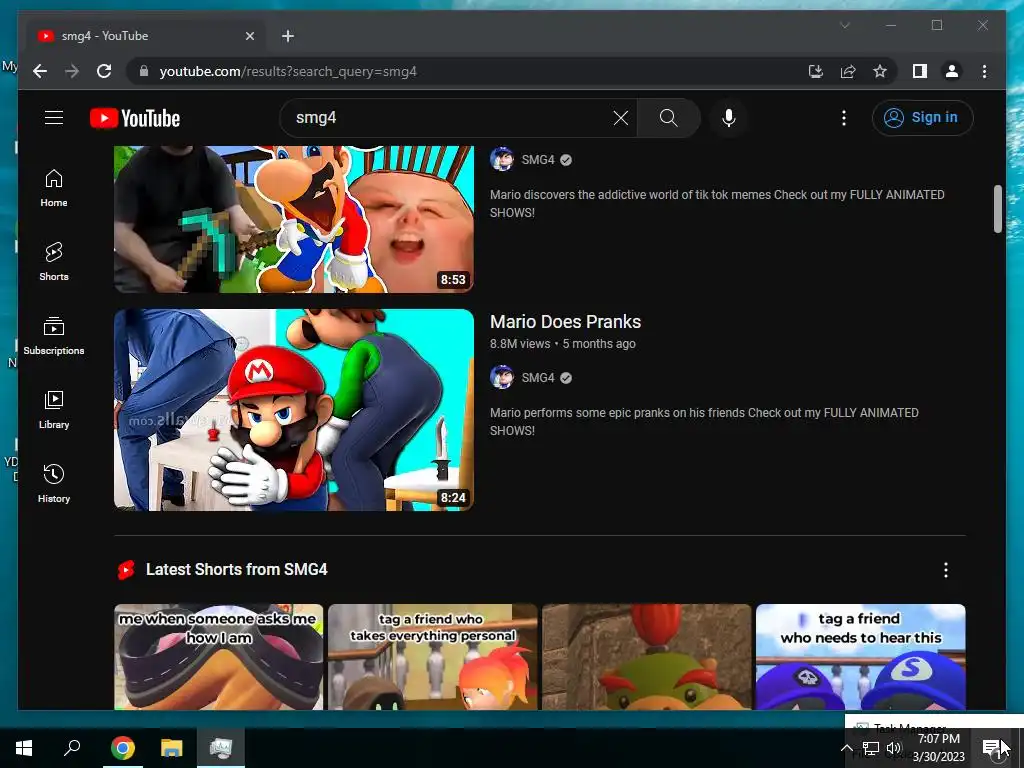This screenshot has height=768, width=1024.
Task: Go back with browser back arrow
Action: click(x=40, y=71)
